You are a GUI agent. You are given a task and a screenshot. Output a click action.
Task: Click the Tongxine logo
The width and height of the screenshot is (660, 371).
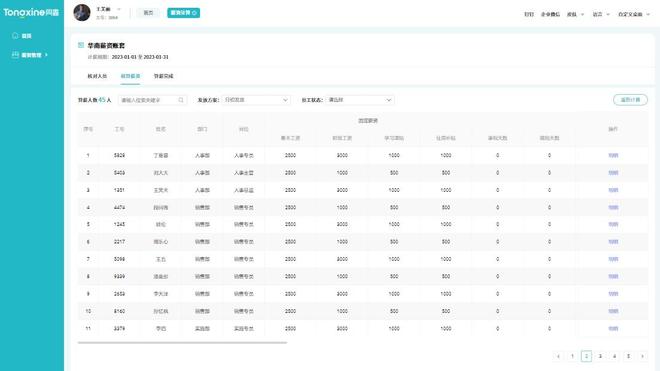point(31,12)
